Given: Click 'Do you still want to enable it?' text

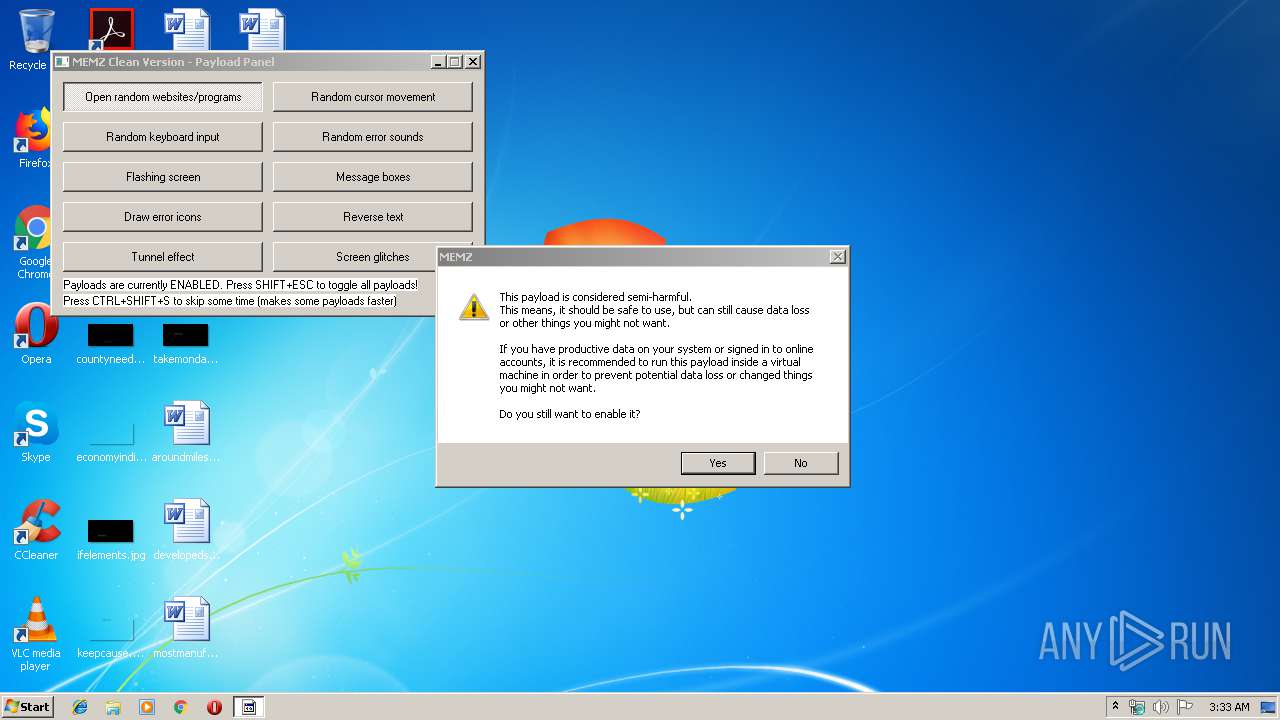Looking at the screenshot, I should [570, 414].
